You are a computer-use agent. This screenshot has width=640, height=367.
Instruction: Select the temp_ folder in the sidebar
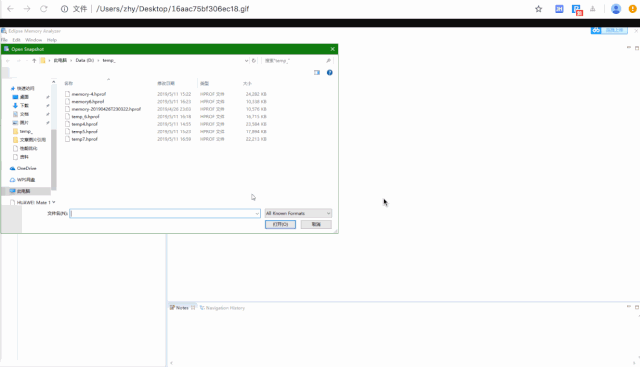click(26, 131)
